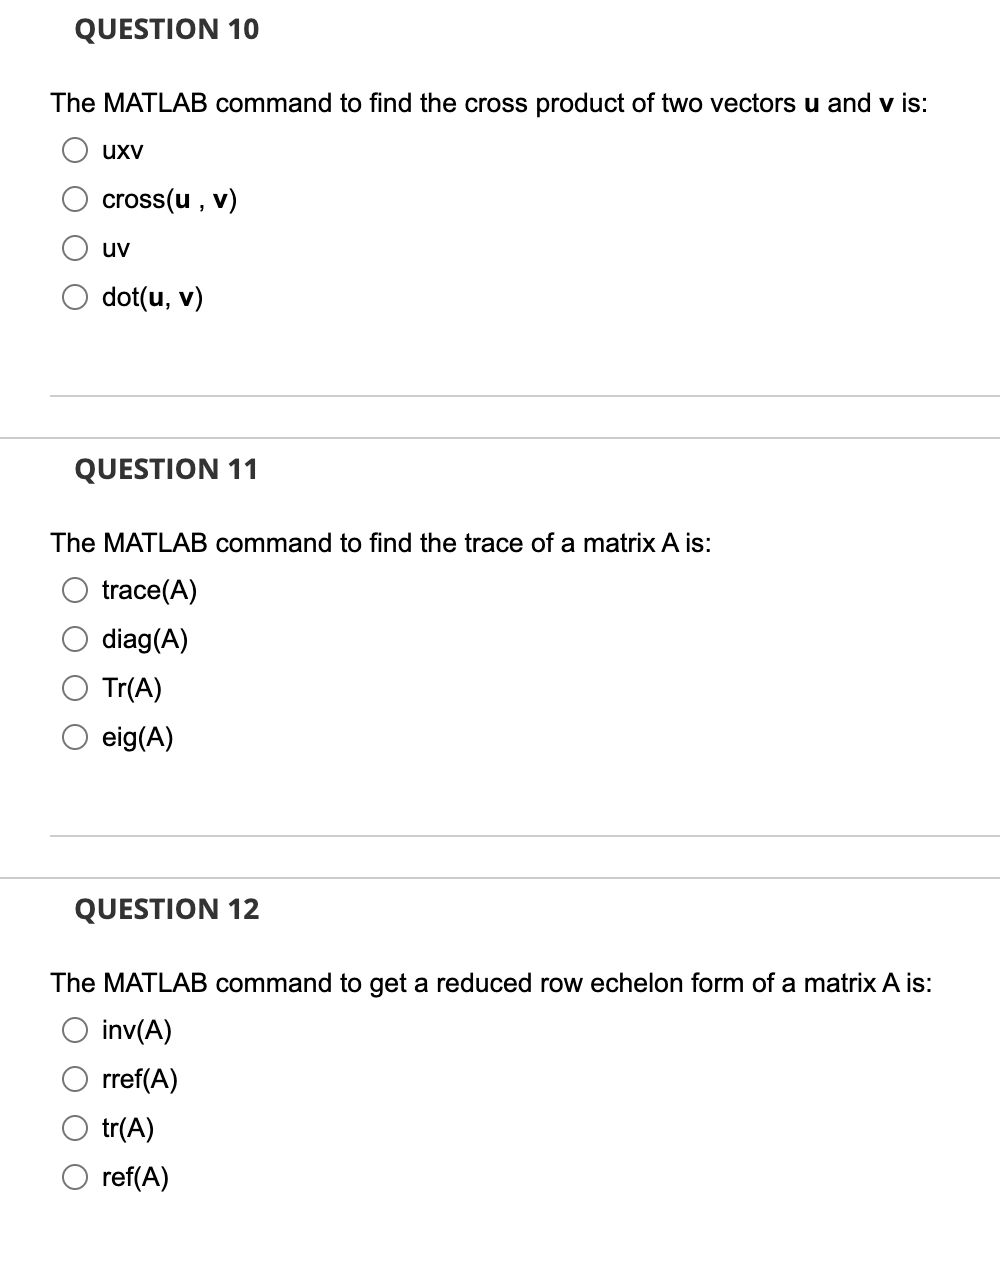Screen dimensions: 1000x1272
Task: Click the QUESTION 12 heading
Action: 166,909
